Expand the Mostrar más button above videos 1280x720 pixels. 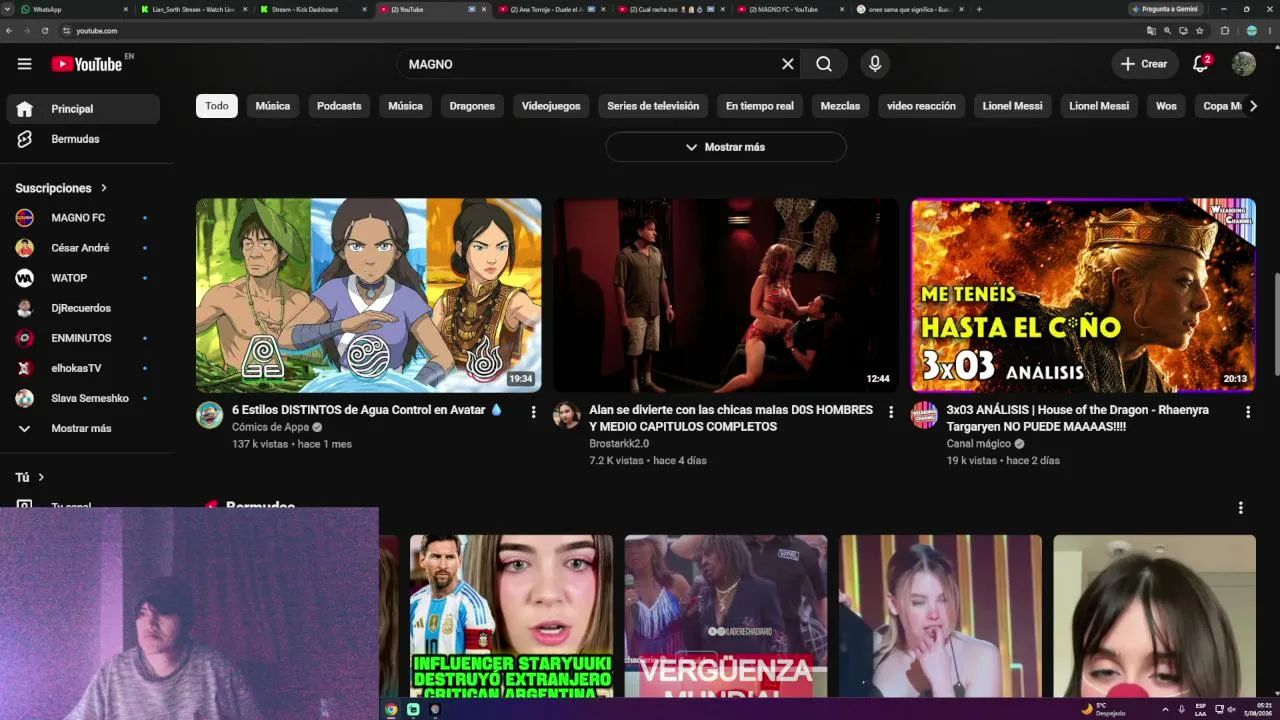[726, 147]
